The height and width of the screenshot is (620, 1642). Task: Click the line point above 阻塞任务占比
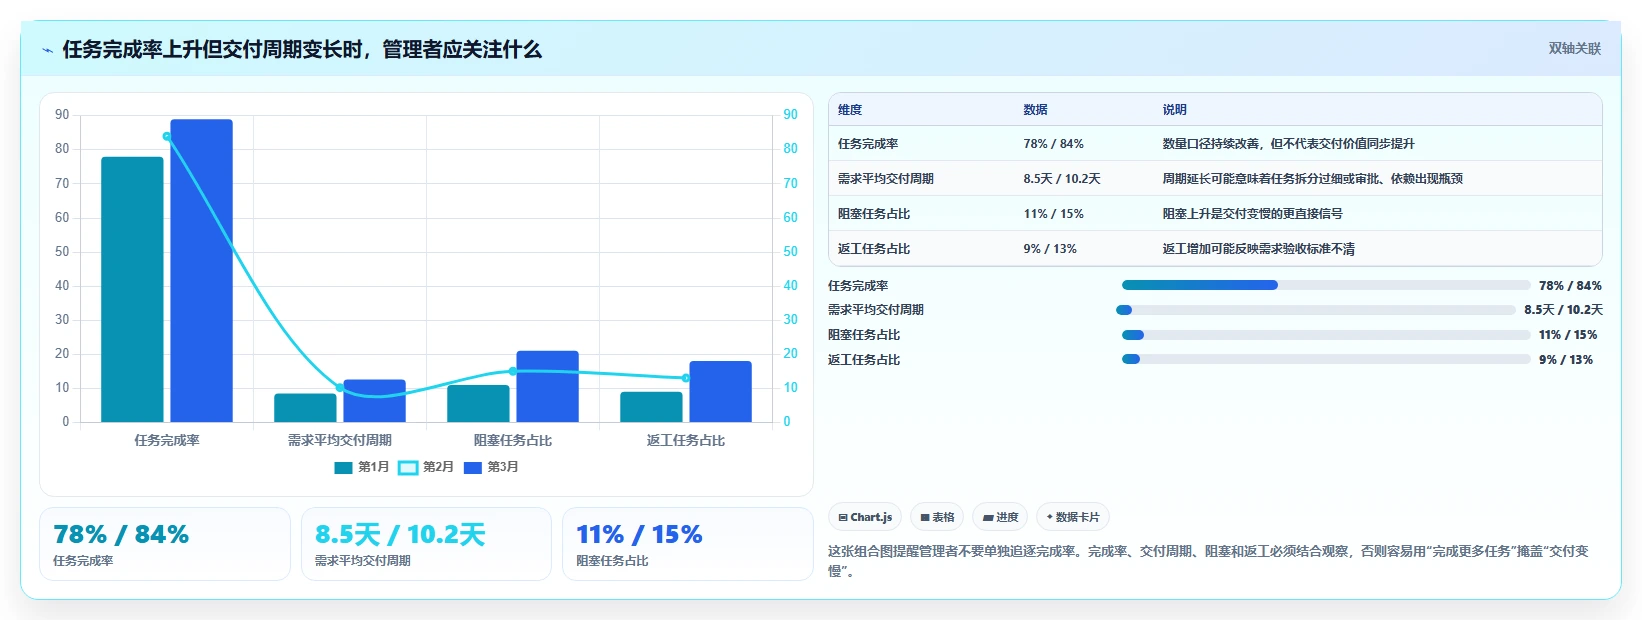[513, 371]
